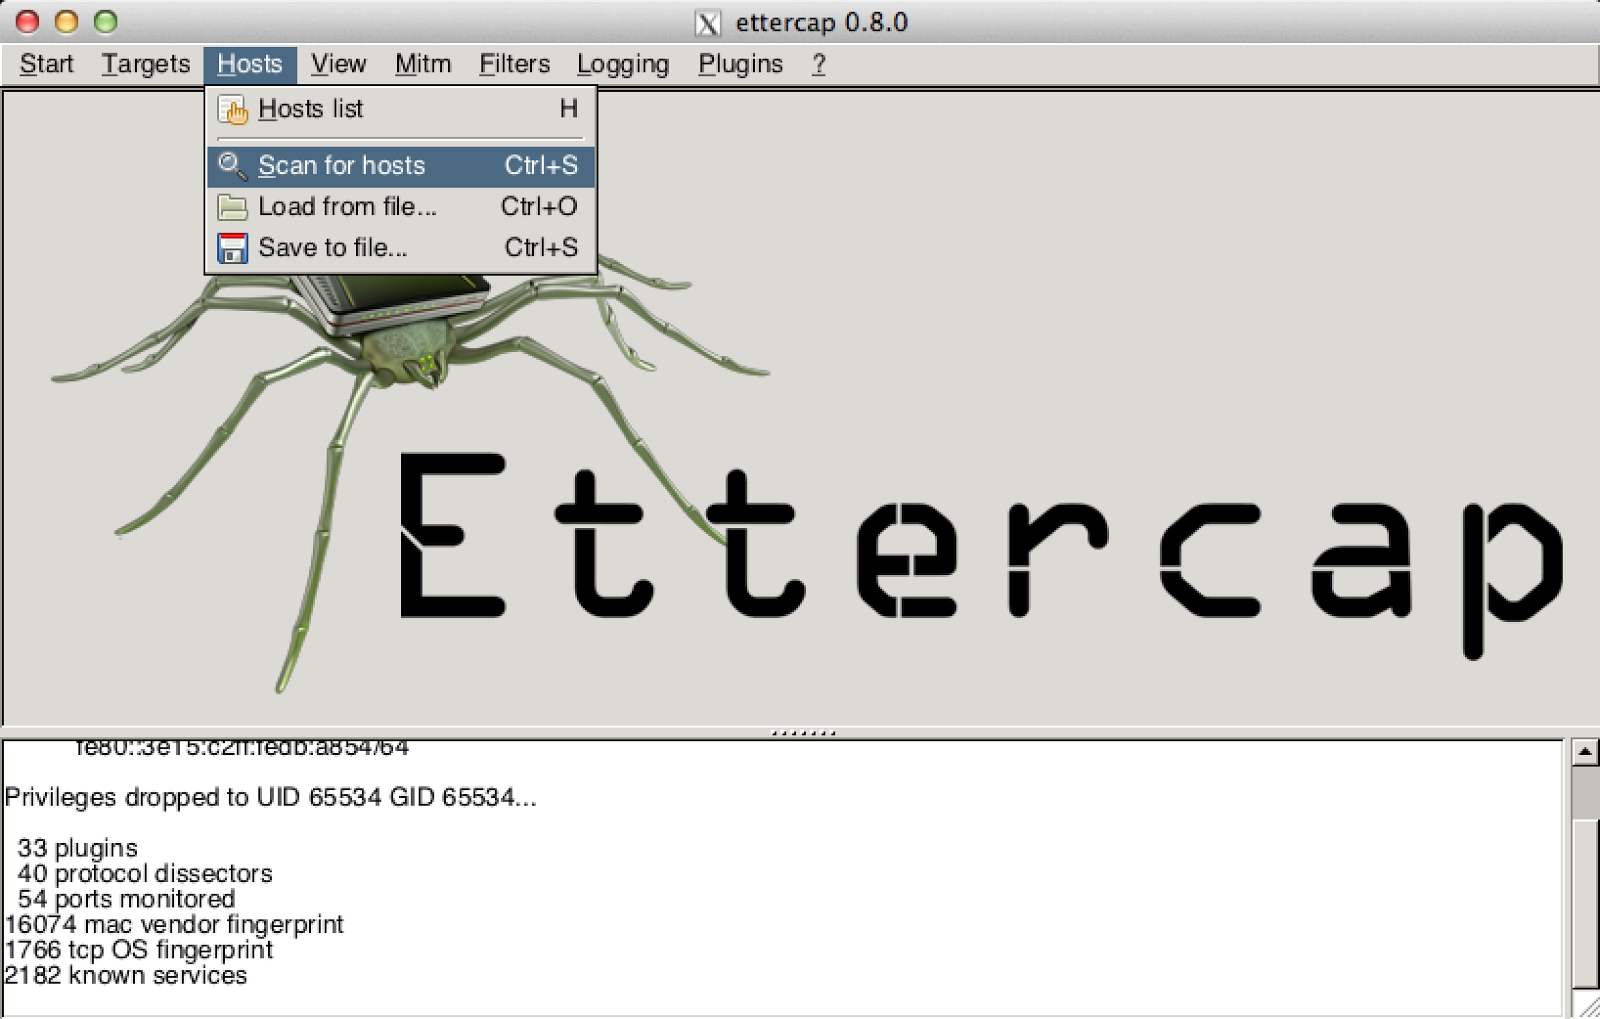
Task: Click the '2182 known services' line
Action: coord(126,975)
